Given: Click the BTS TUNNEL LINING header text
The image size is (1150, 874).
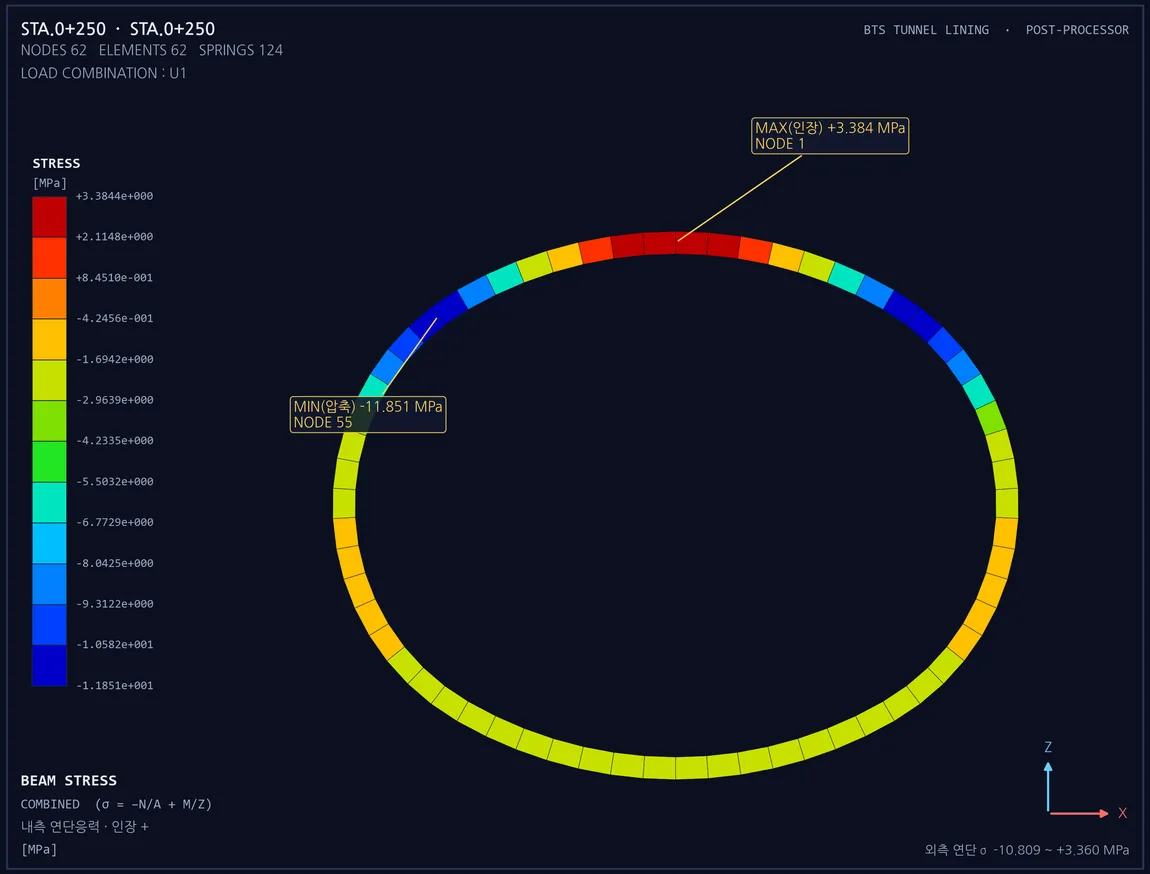Looking at the screenshot, I should (926, 30).
